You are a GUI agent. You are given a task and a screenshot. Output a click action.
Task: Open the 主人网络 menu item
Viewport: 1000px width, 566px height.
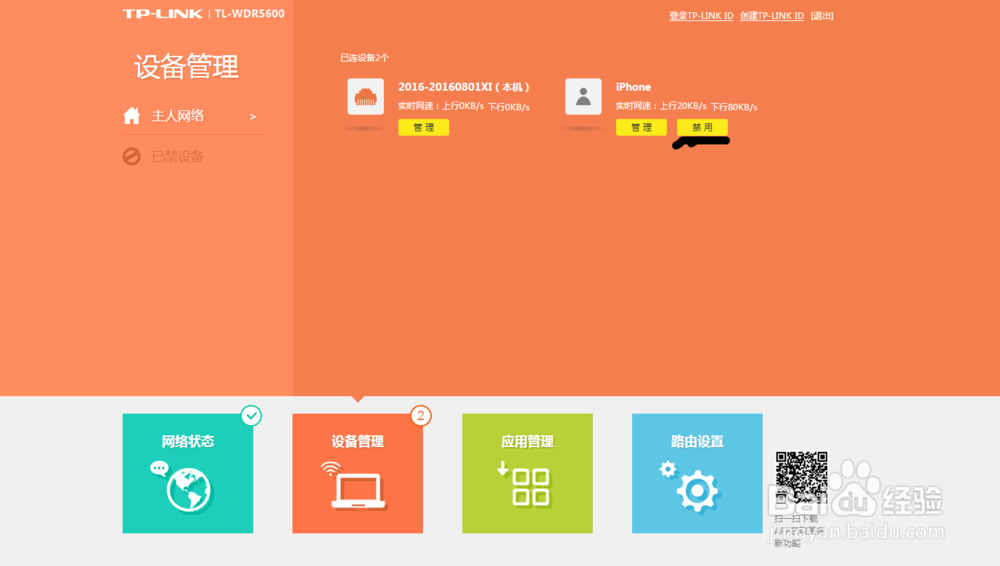pyautogui.click(x=193, y=116)
